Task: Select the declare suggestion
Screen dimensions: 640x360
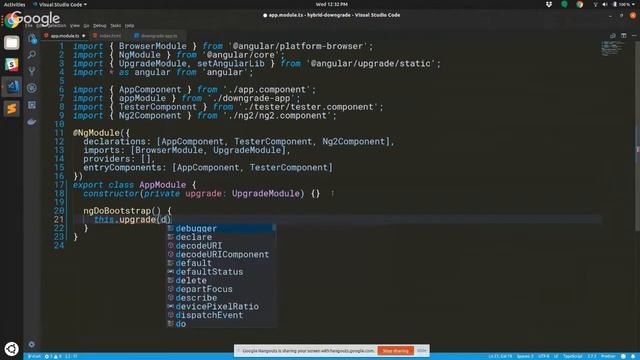Action: coord(222,237)
